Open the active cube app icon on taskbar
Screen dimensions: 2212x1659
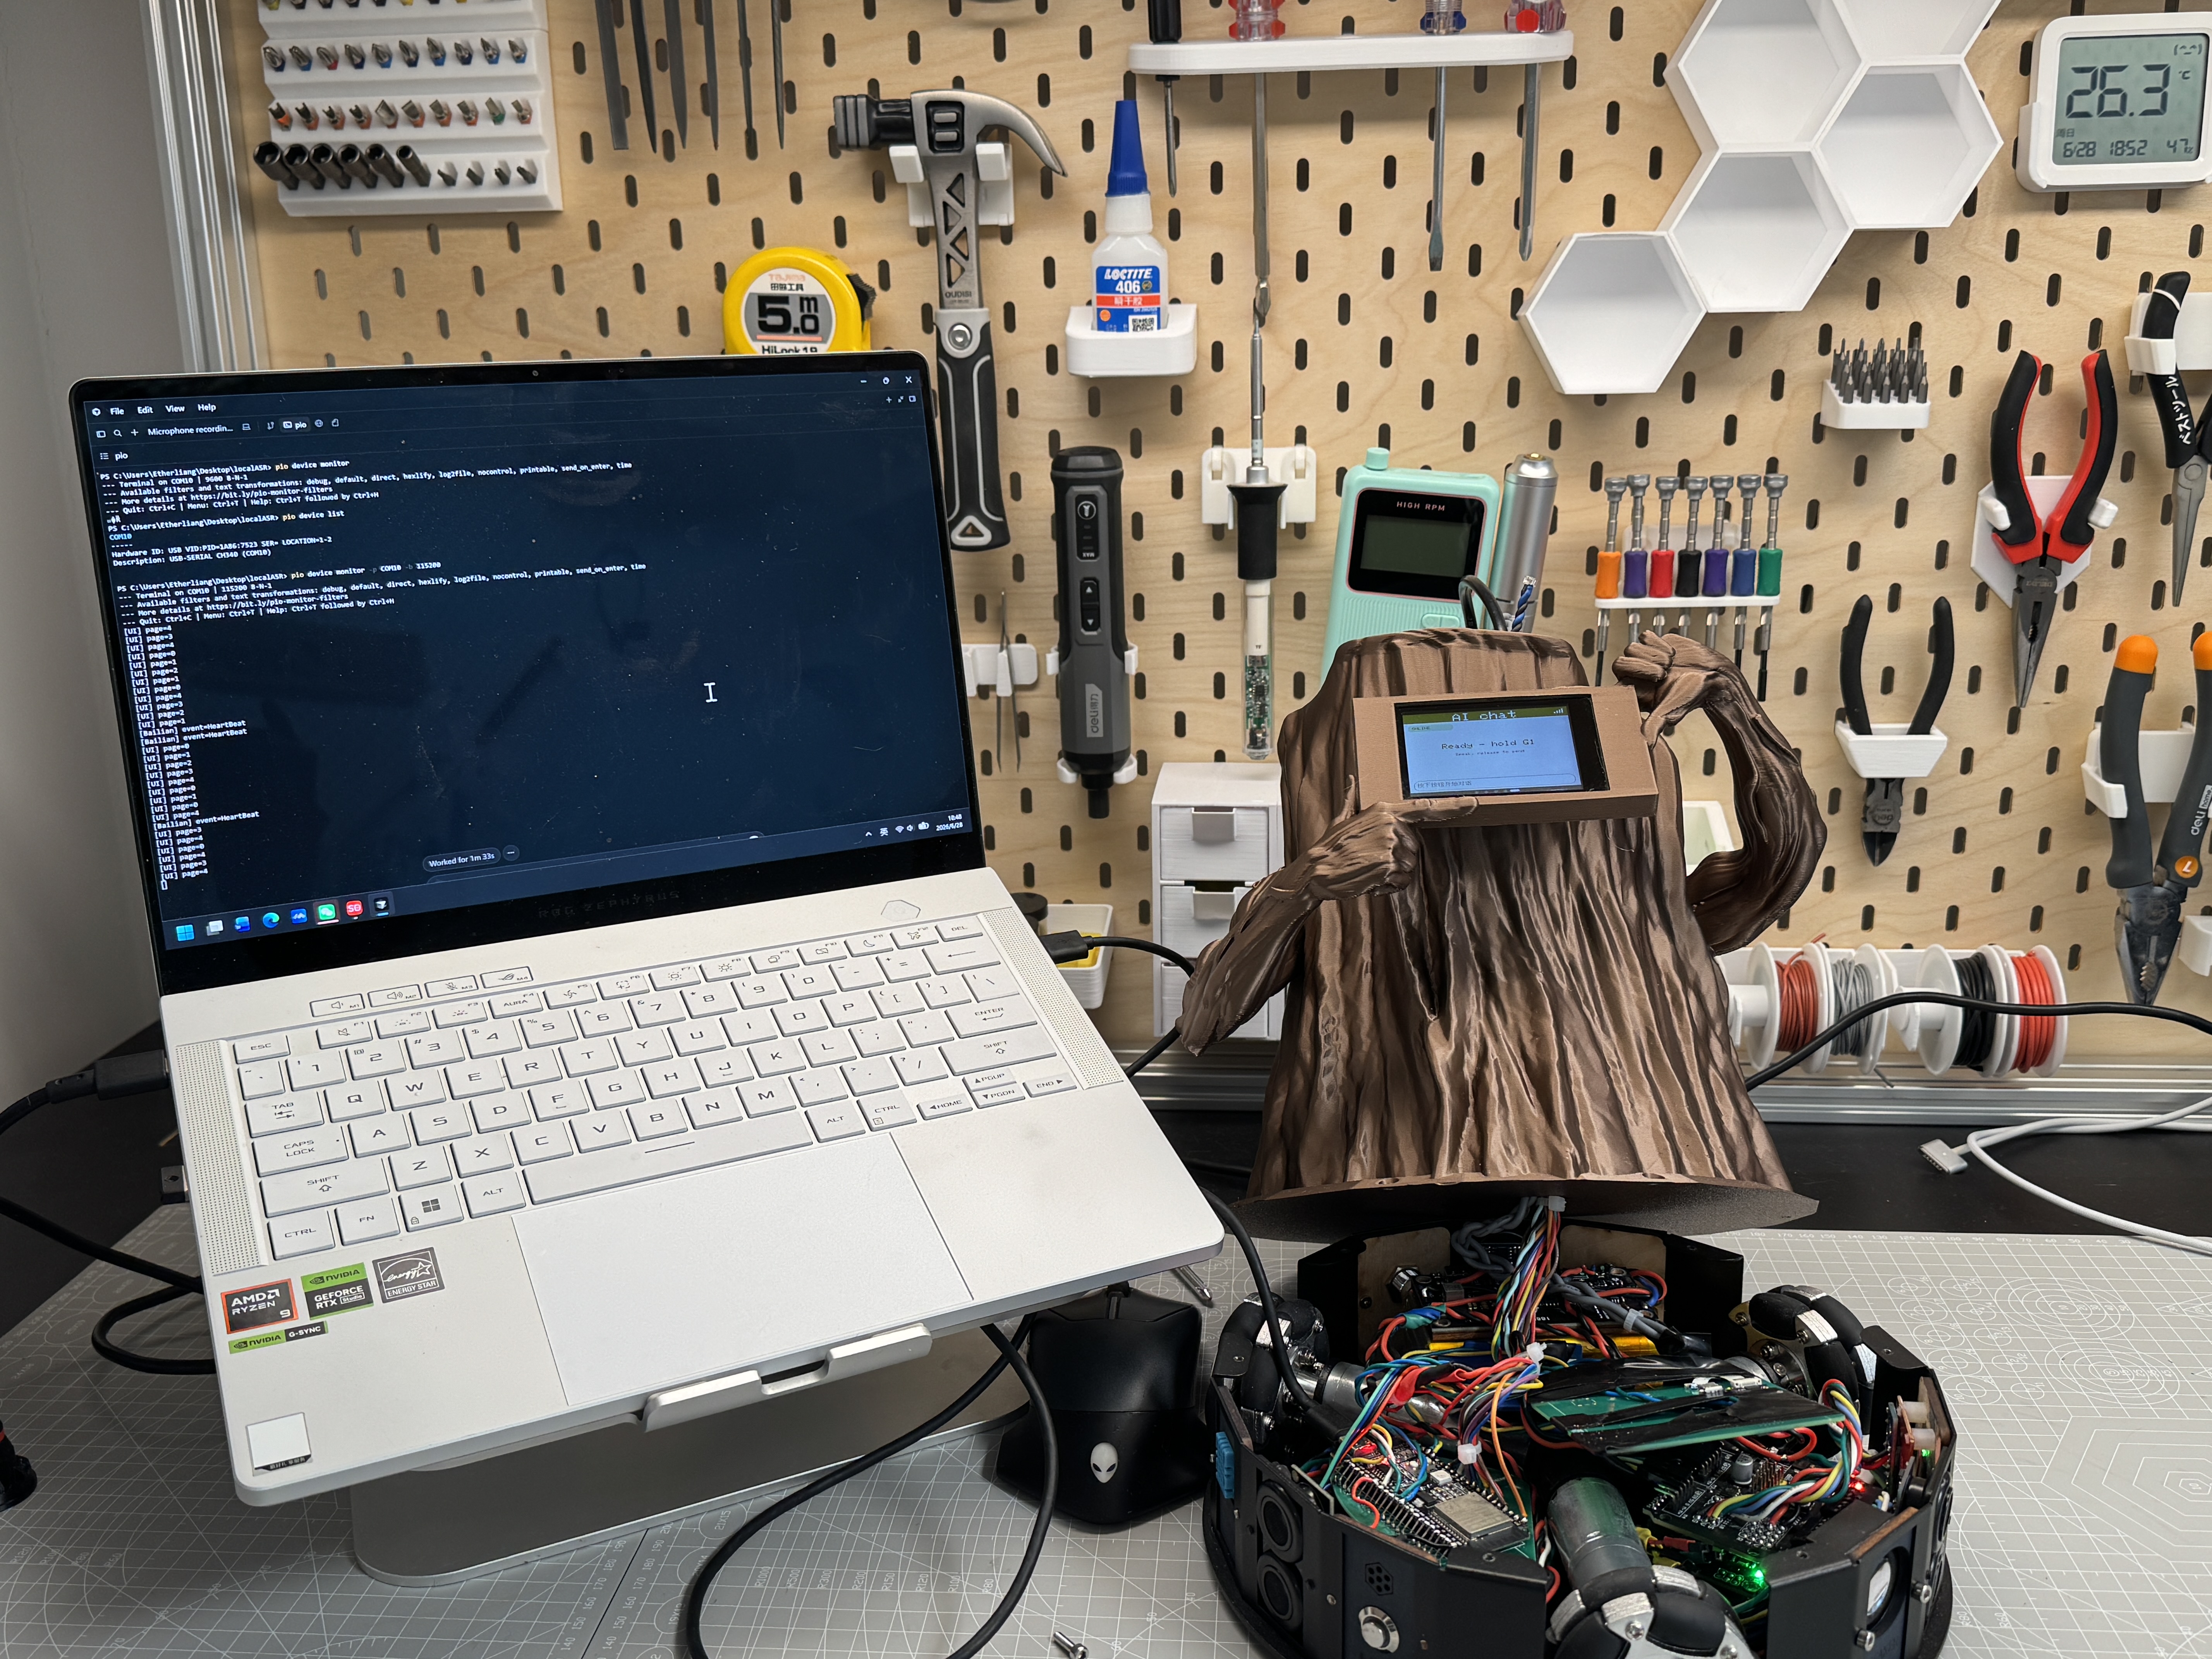click(x=381, y=905)
